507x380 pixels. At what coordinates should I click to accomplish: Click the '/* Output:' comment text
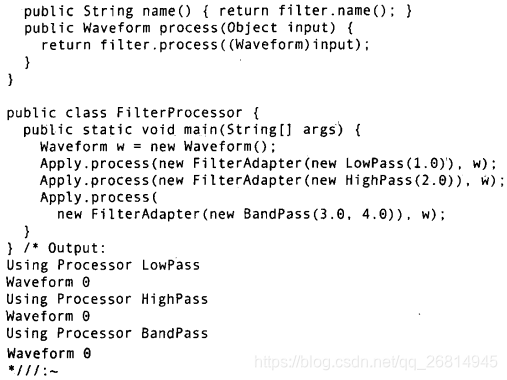[65, 248]
